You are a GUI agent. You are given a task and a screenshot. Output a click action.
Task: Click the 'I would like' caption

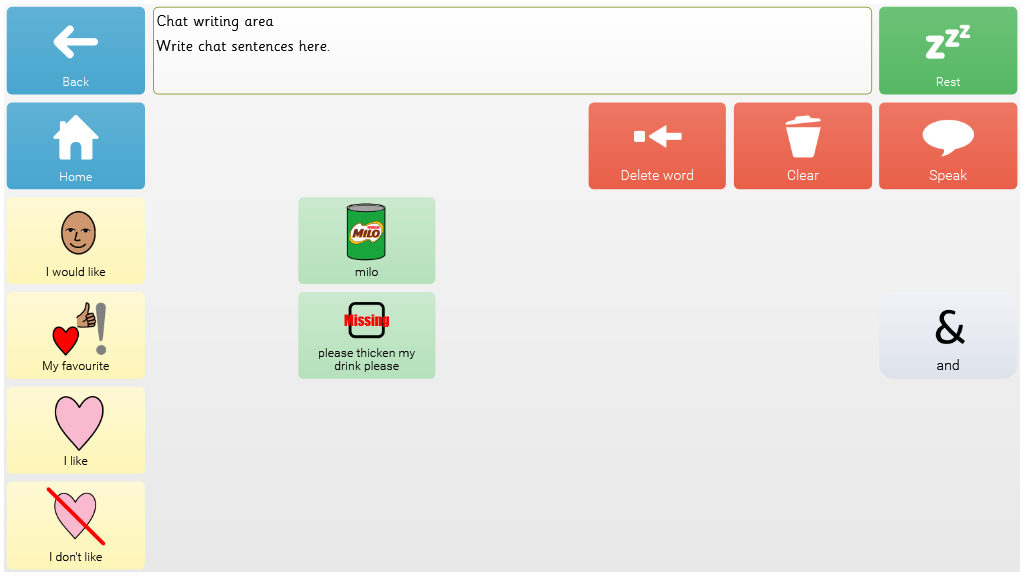coord(76,272)
